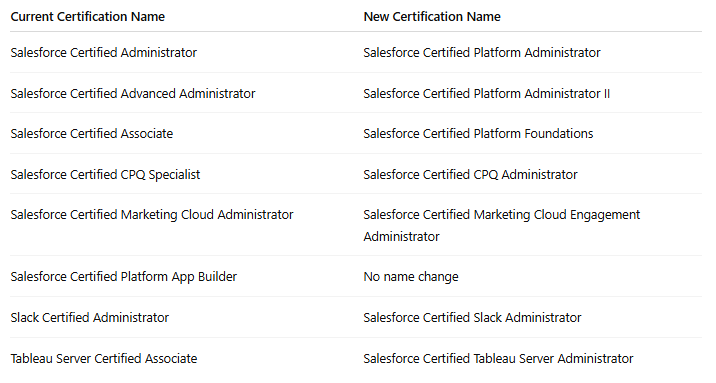Image resolution: width=716 pixels, height=383 pixels.
Task: Select 'Salesforce Certified Associate' cell
Action: click(92, 134)
